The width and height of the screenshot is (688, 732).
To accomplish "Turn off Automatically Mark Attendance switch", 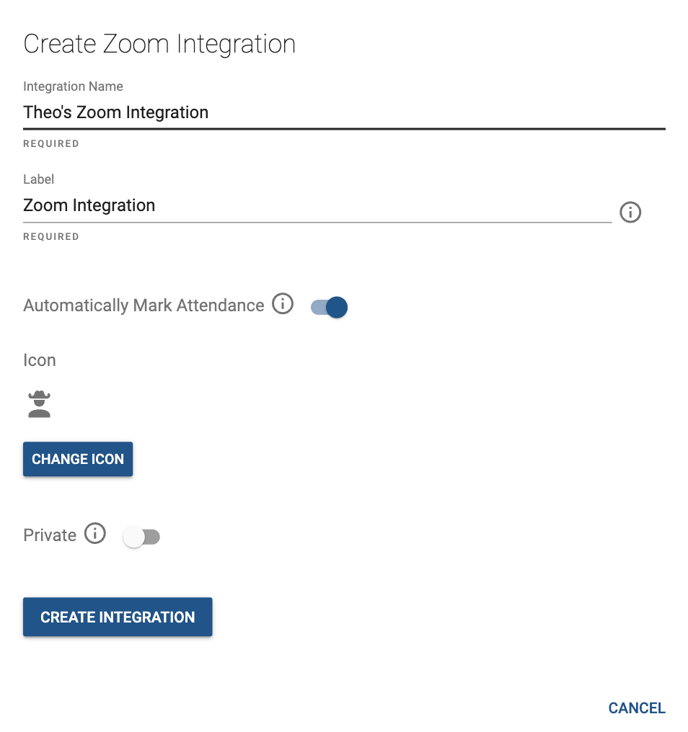I will 329,307.
